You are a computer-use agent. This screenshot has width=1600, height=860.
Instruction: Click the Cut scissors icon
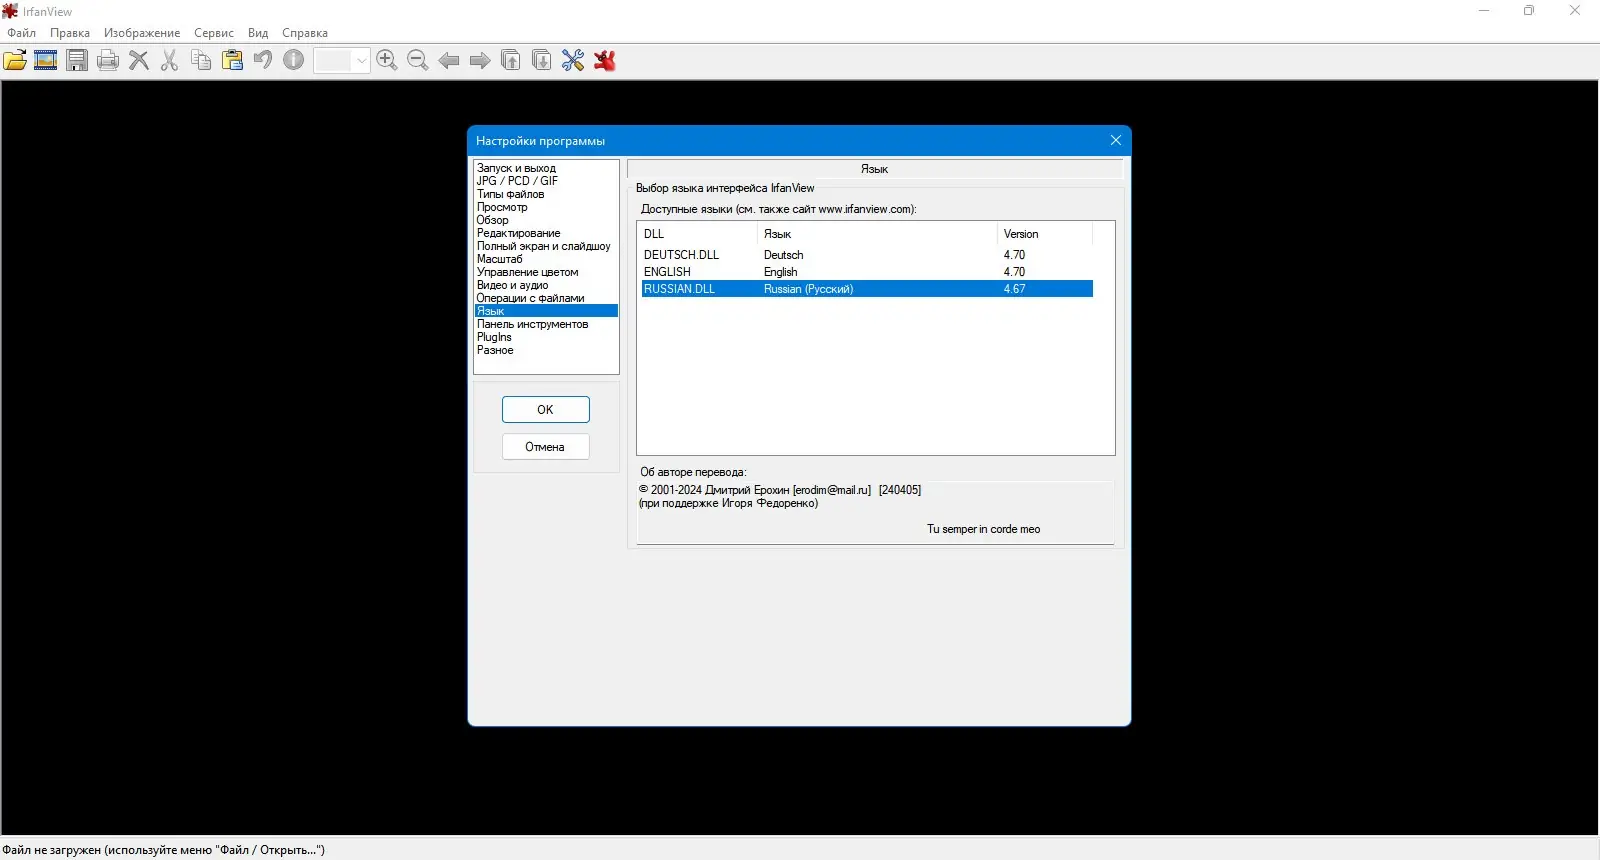[x=170, y=60]
